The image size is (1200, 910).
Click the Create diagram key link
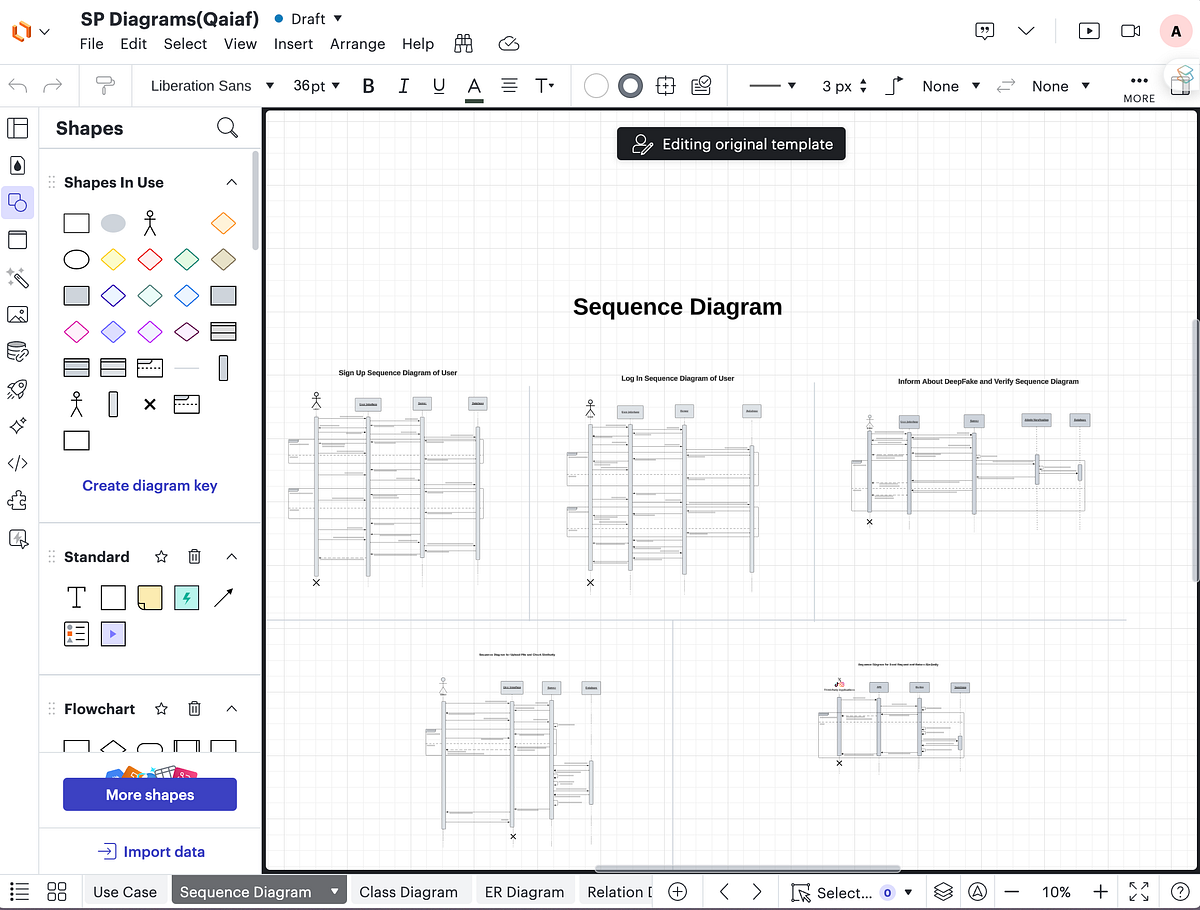pos(149,485)
